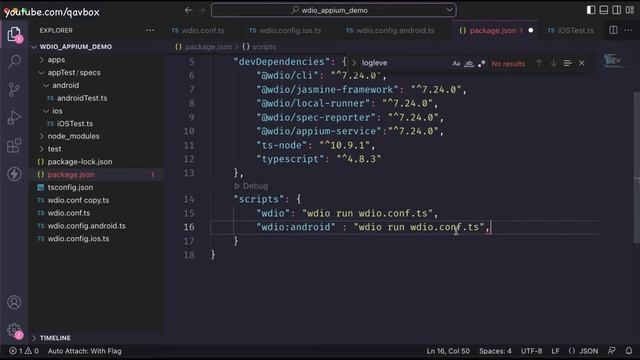Click the Debug code lens above scripts

(x=251, y=186)
